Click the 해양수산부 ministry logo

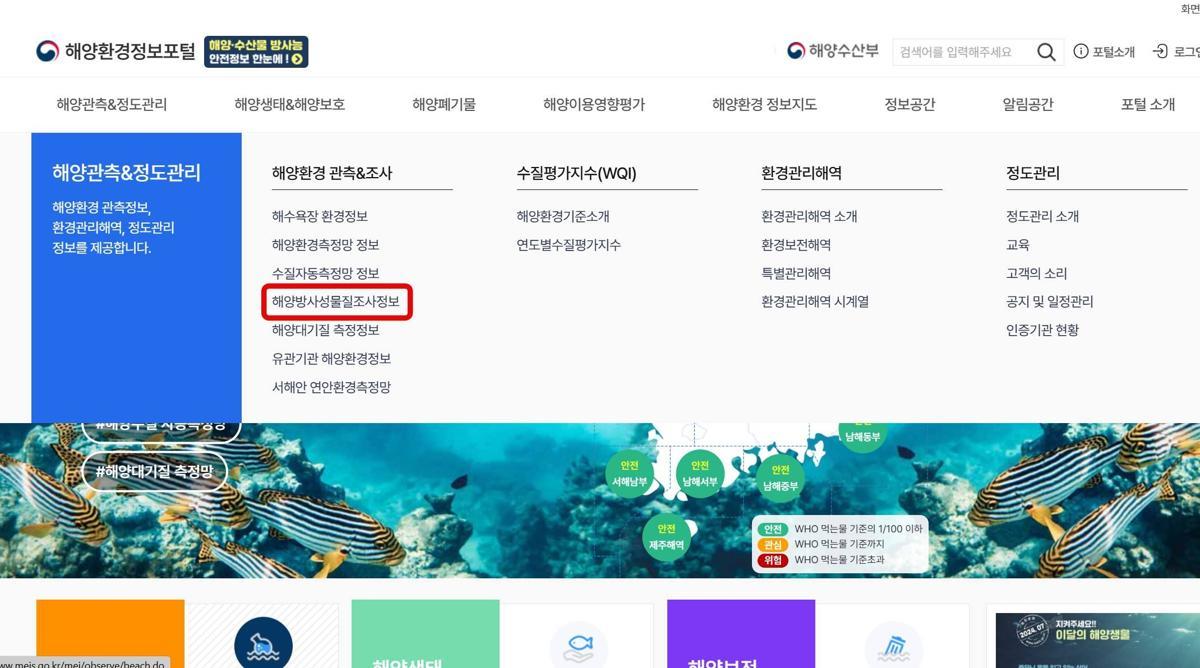point(832,51)
